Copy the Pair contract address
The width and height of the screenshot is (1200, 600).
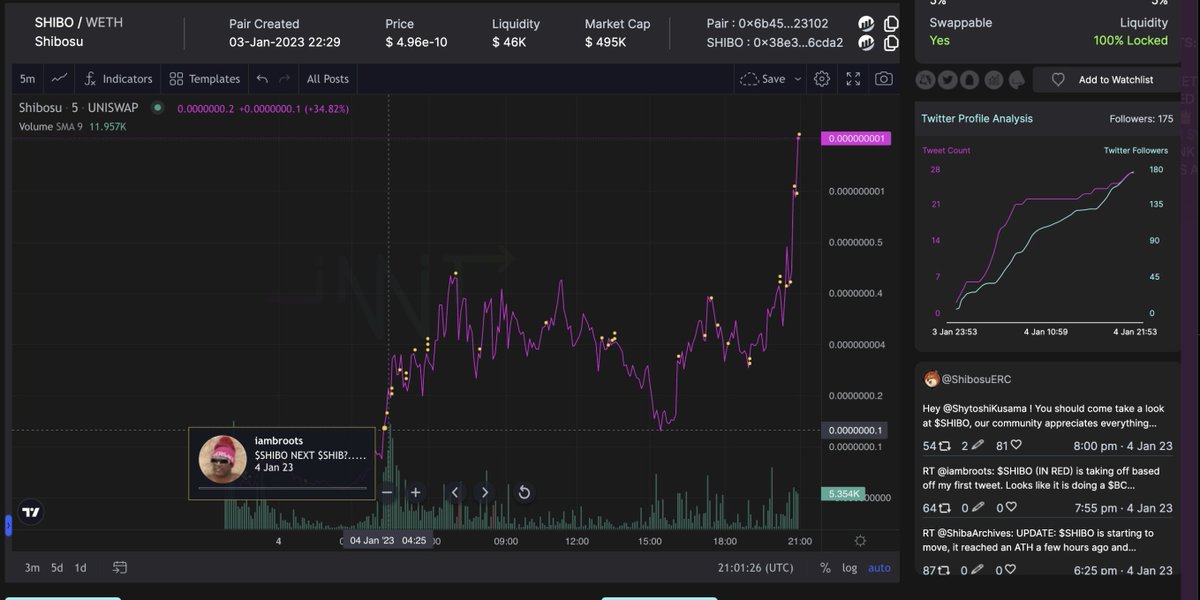890,24
